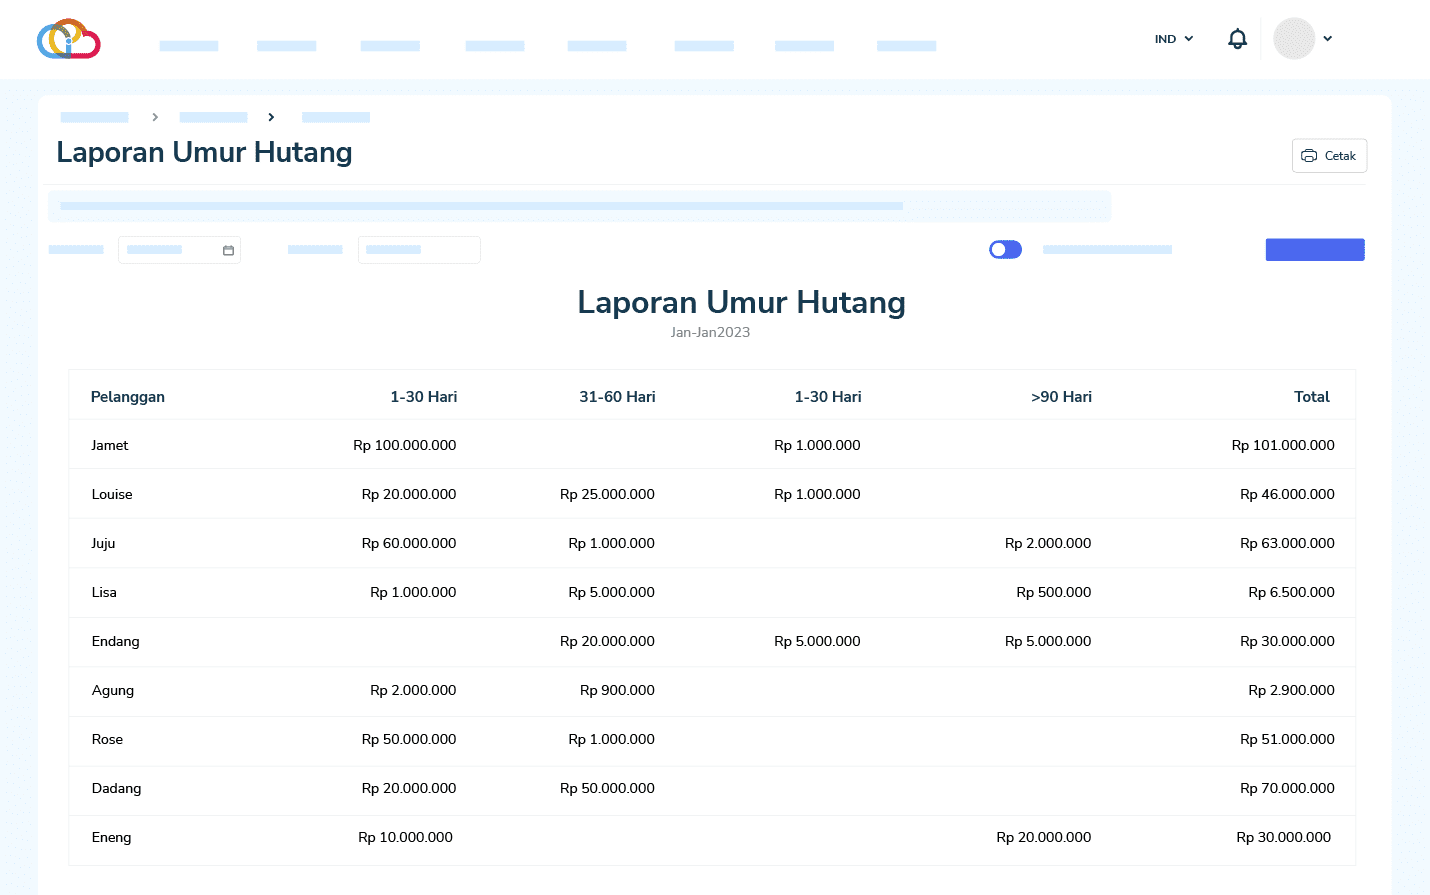Viewport: 1430px width, 895px height.
Task: Click the second breadcrumb separator chevron
Action: coord(271,117)
